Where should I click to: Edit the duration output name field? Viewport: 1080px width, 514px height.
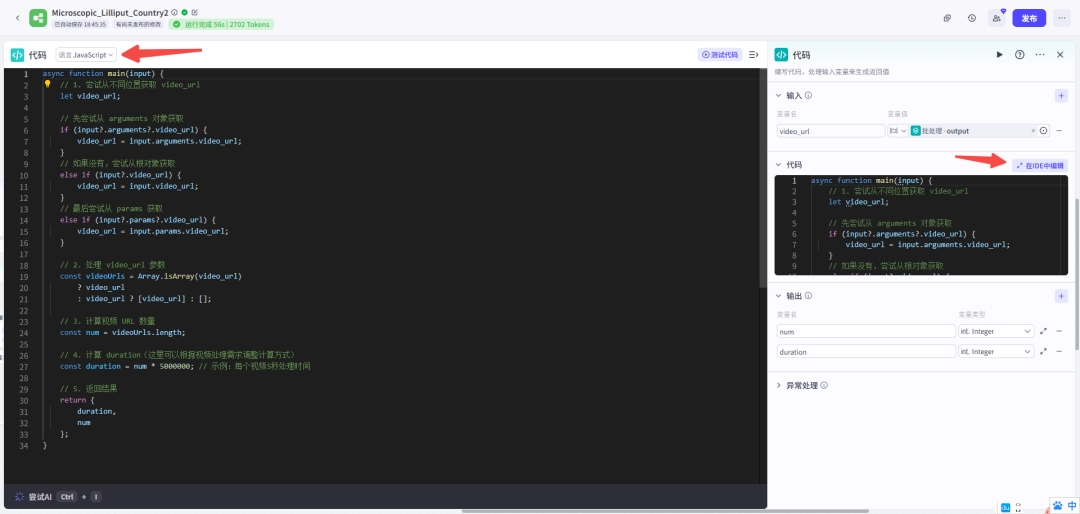(x=866, y=351)
